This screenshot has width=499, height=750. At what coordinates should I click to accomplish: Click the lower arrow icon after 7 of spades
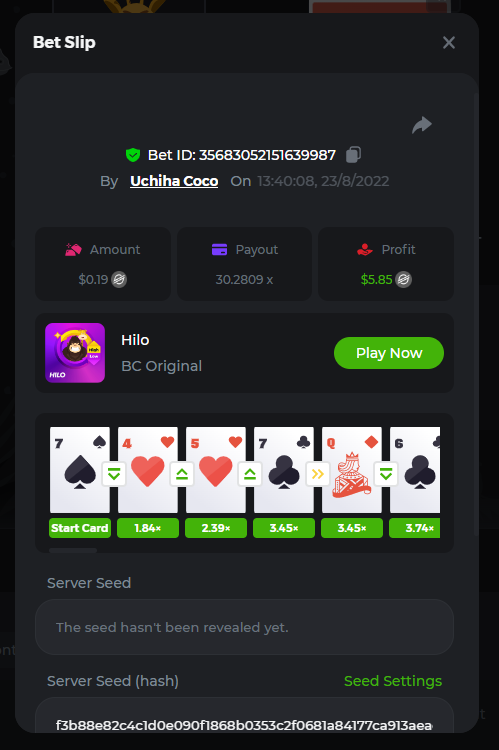click(114, 474)
